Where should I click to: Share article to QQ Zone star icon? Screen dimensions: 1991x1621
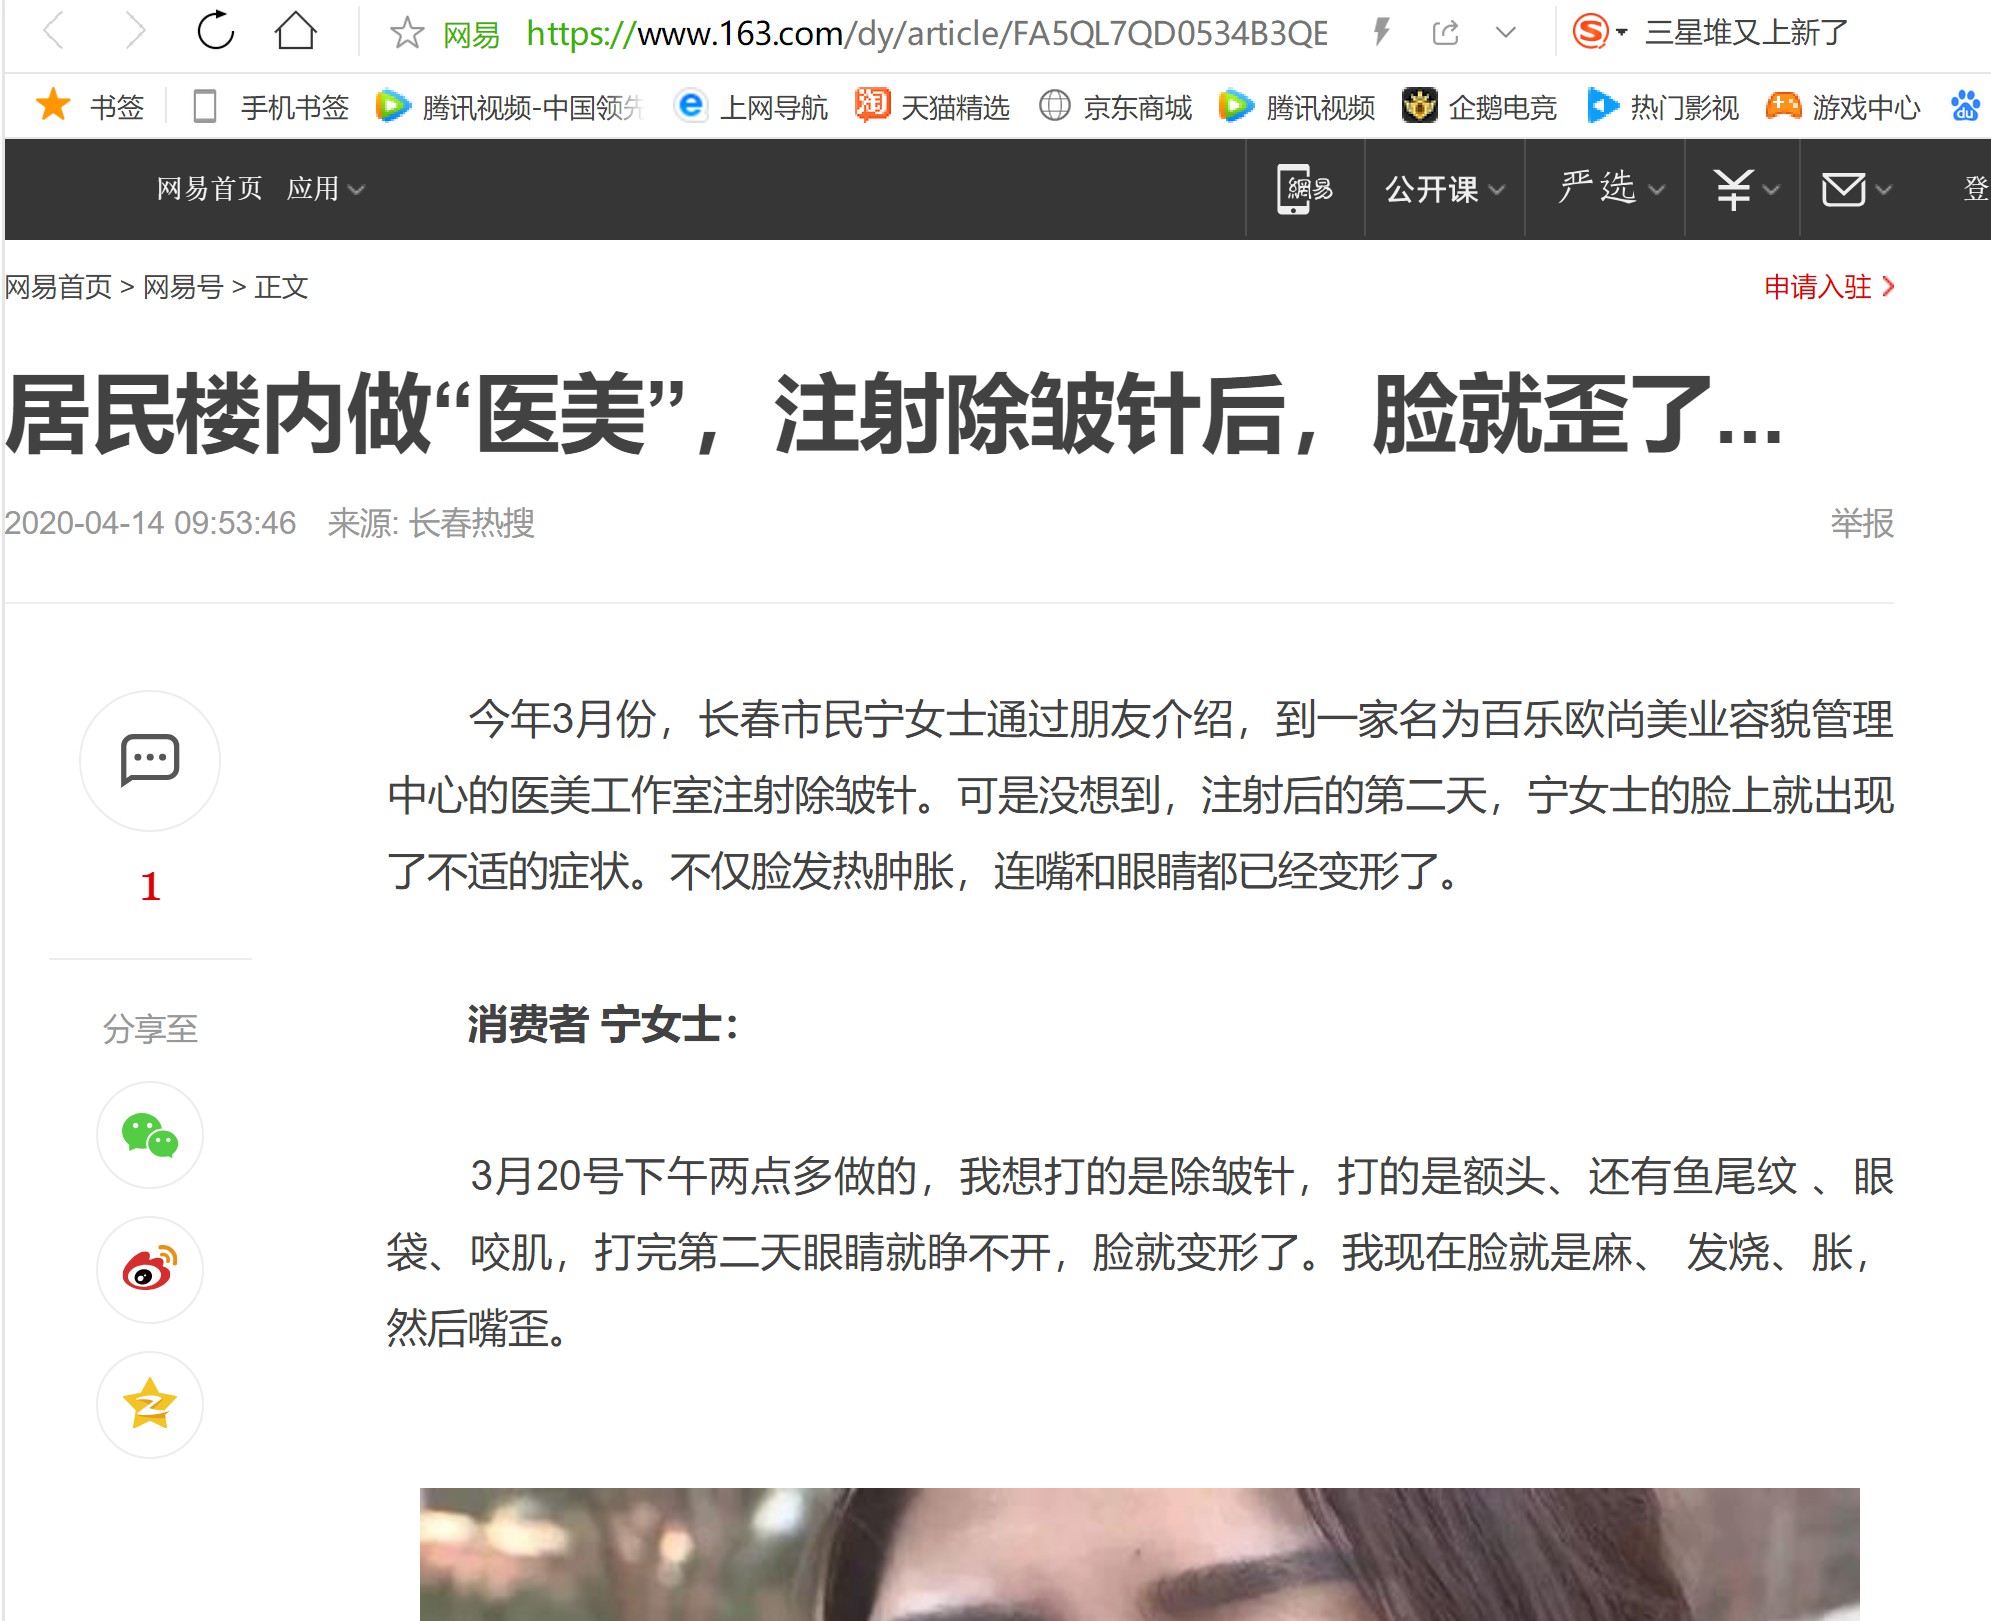pyautogui.click(x=150, y=1404)
